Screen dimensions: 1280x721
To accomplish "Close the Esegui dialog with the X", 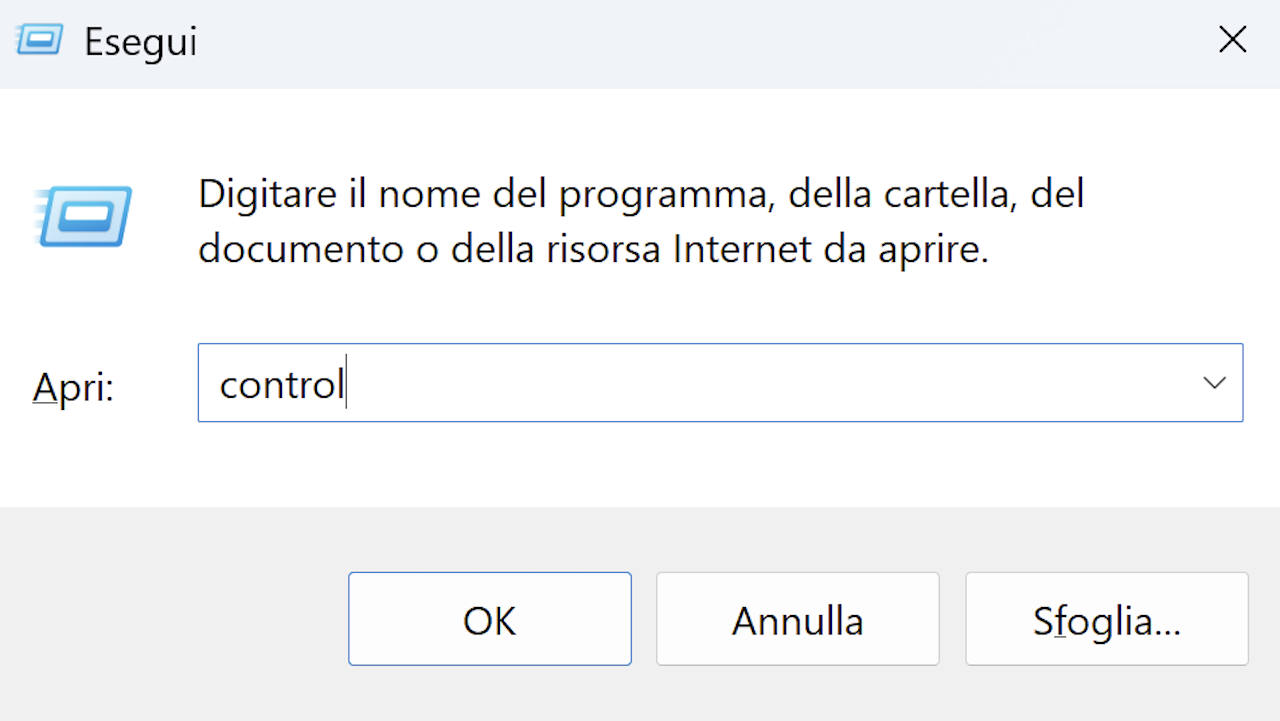I will pos(1232,40).
